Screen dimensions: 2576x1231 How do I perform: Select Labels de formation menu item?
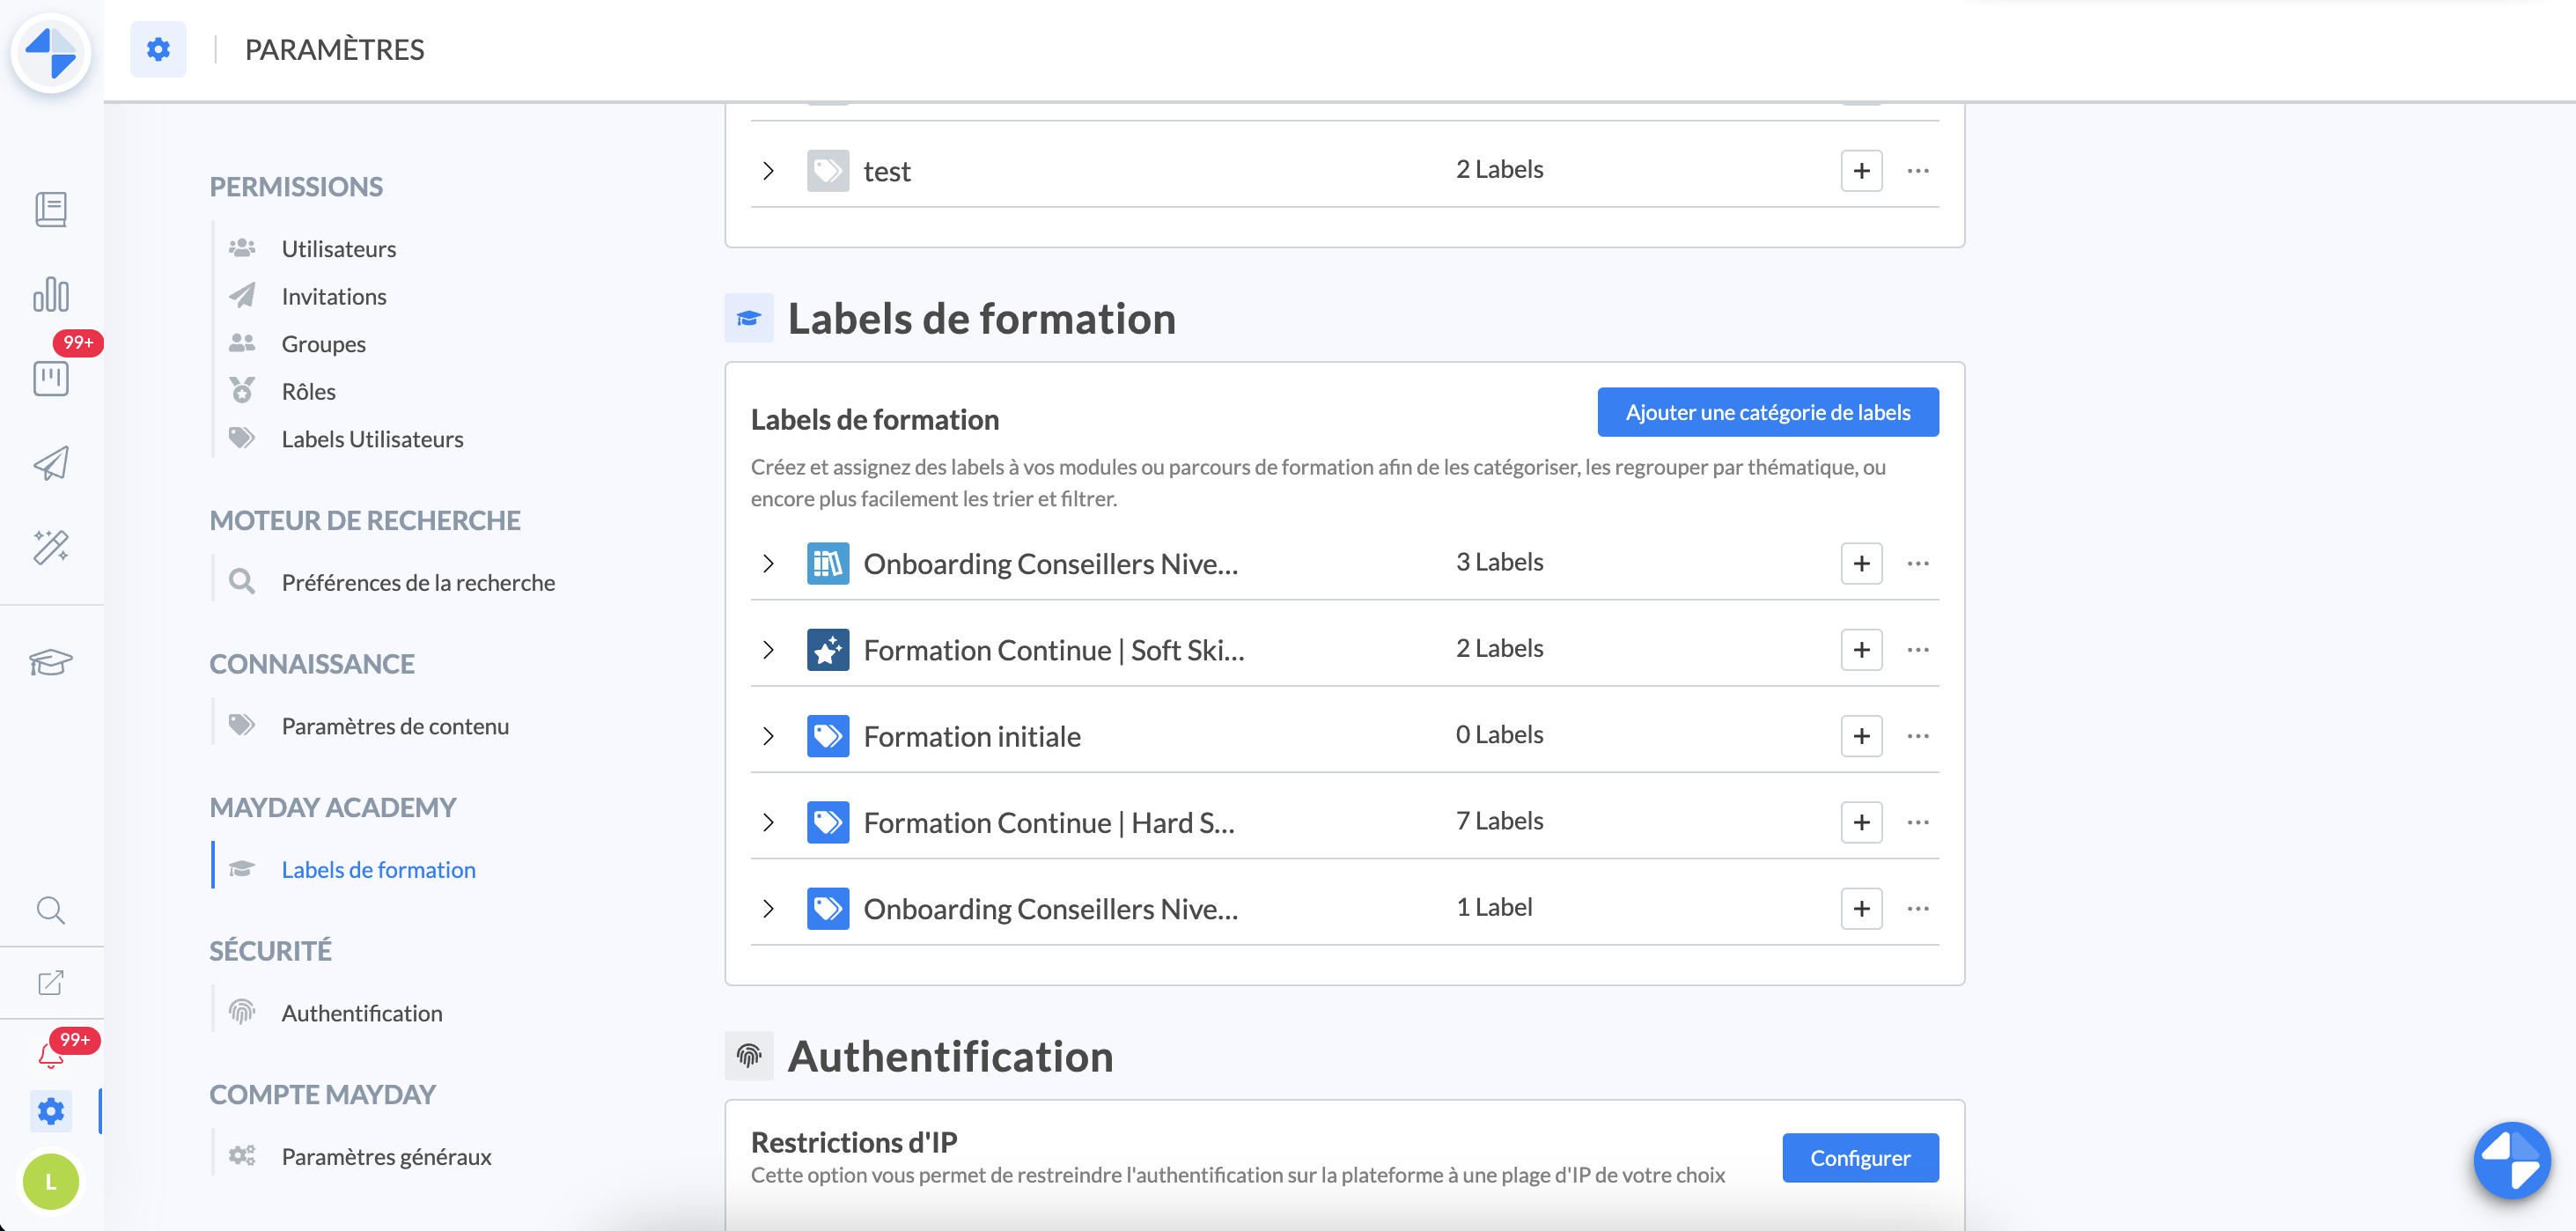pyautogui.click(x=378, y=870)
